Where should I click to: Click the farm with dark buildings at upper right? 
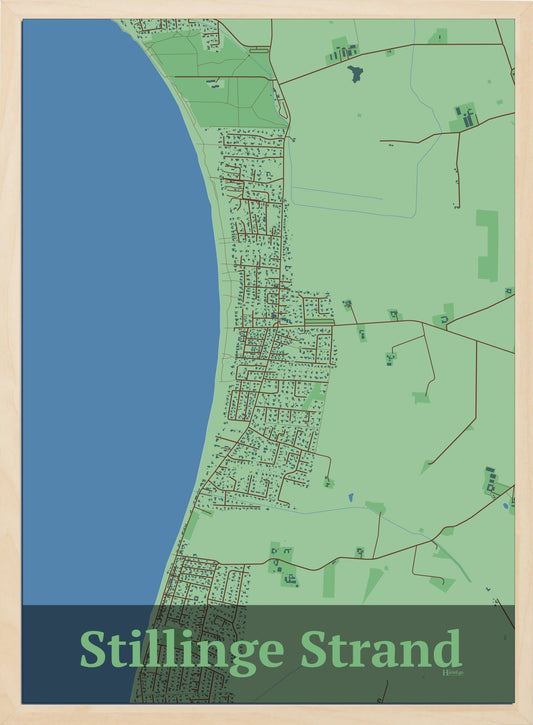point(465,117)
